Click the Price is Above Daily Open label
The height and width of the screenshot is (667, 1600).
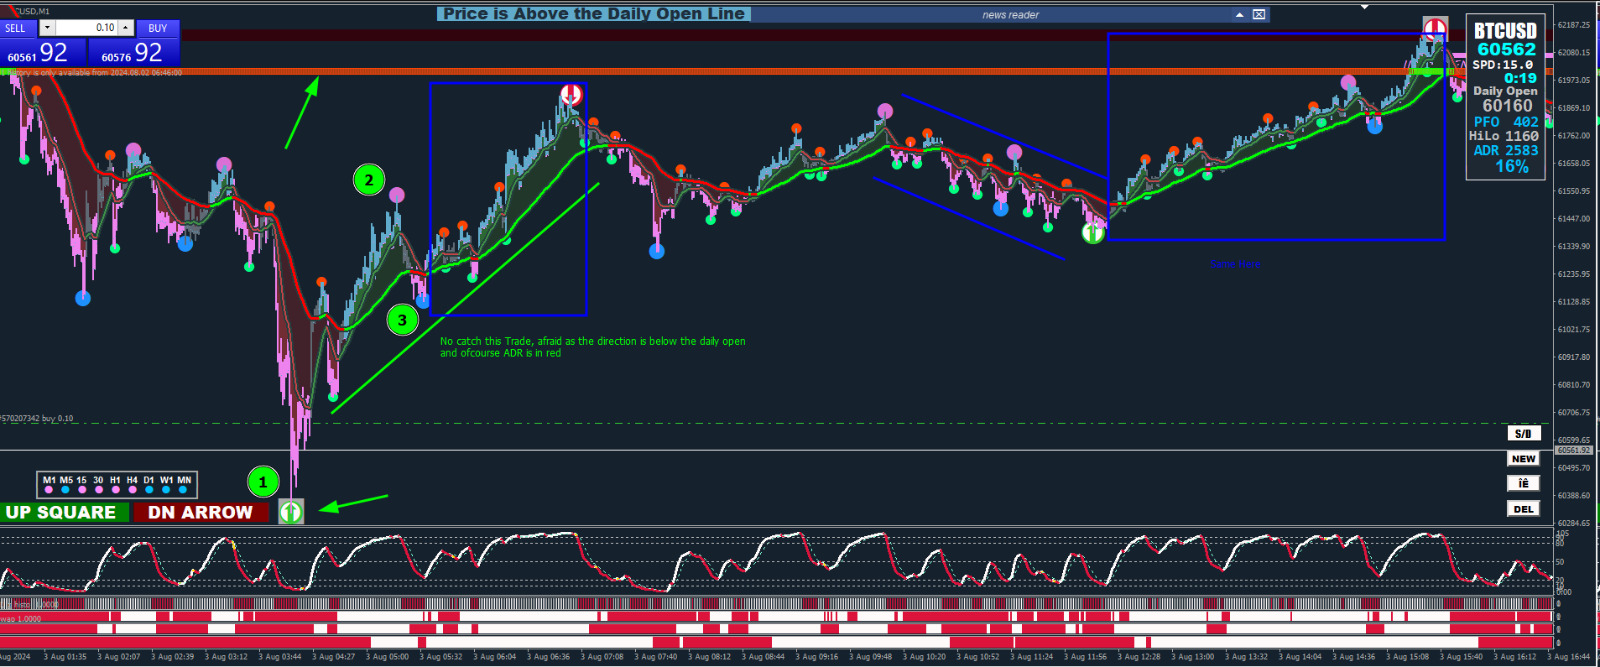click(594, 14)
